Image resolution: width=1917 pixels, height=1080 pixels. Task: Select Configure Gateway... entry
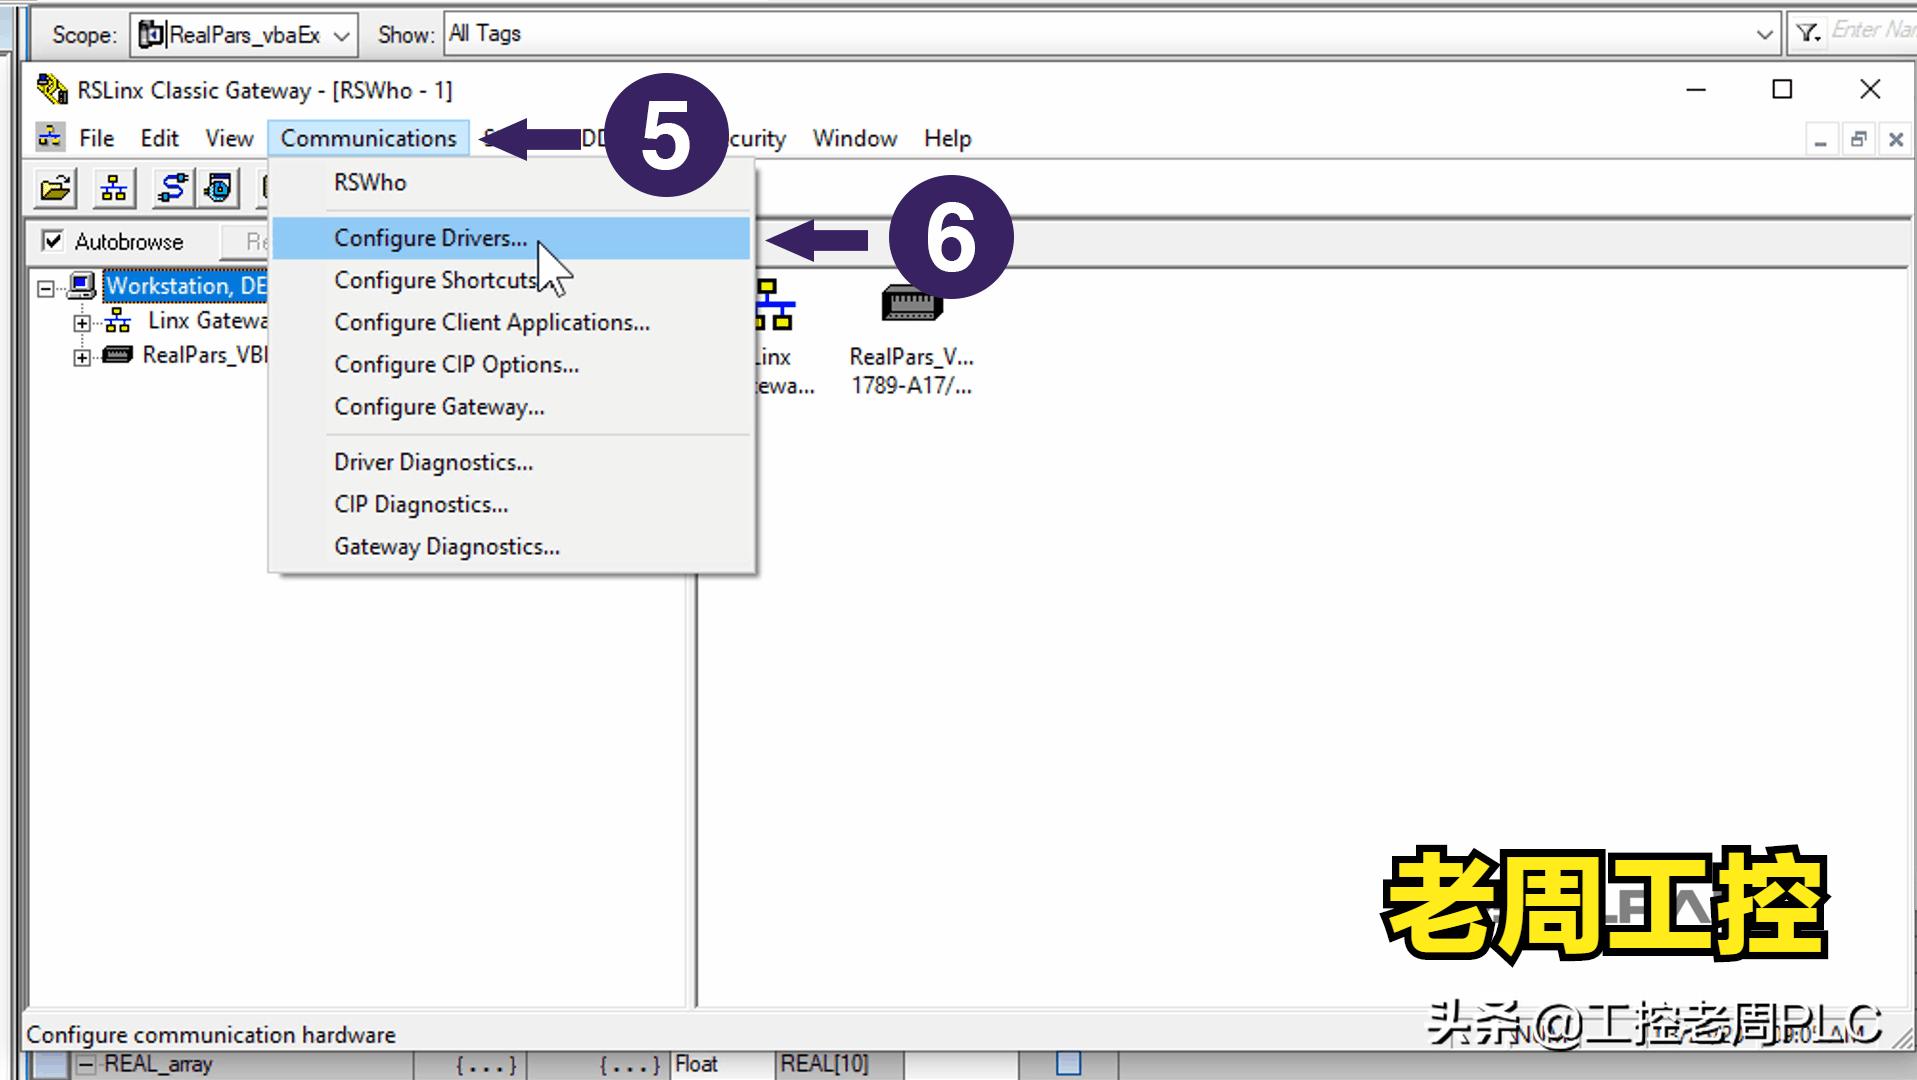tap(511, 406)
